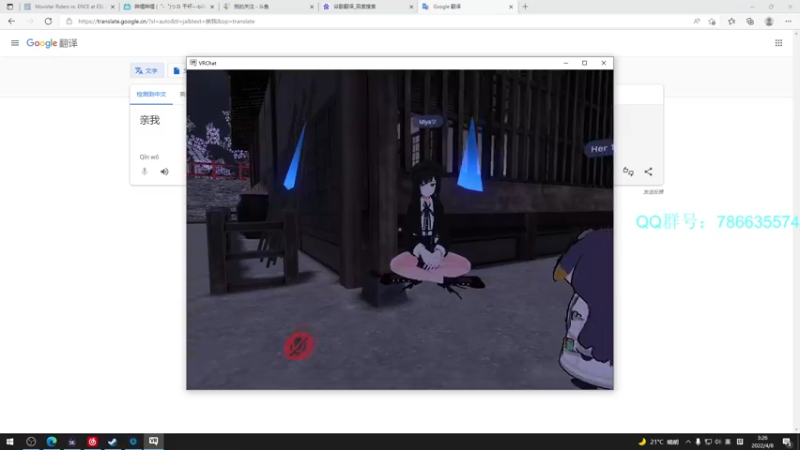This screenshot has width=800, height=450.
Task: Open the Windows Start menu
Action: [10, 441]
